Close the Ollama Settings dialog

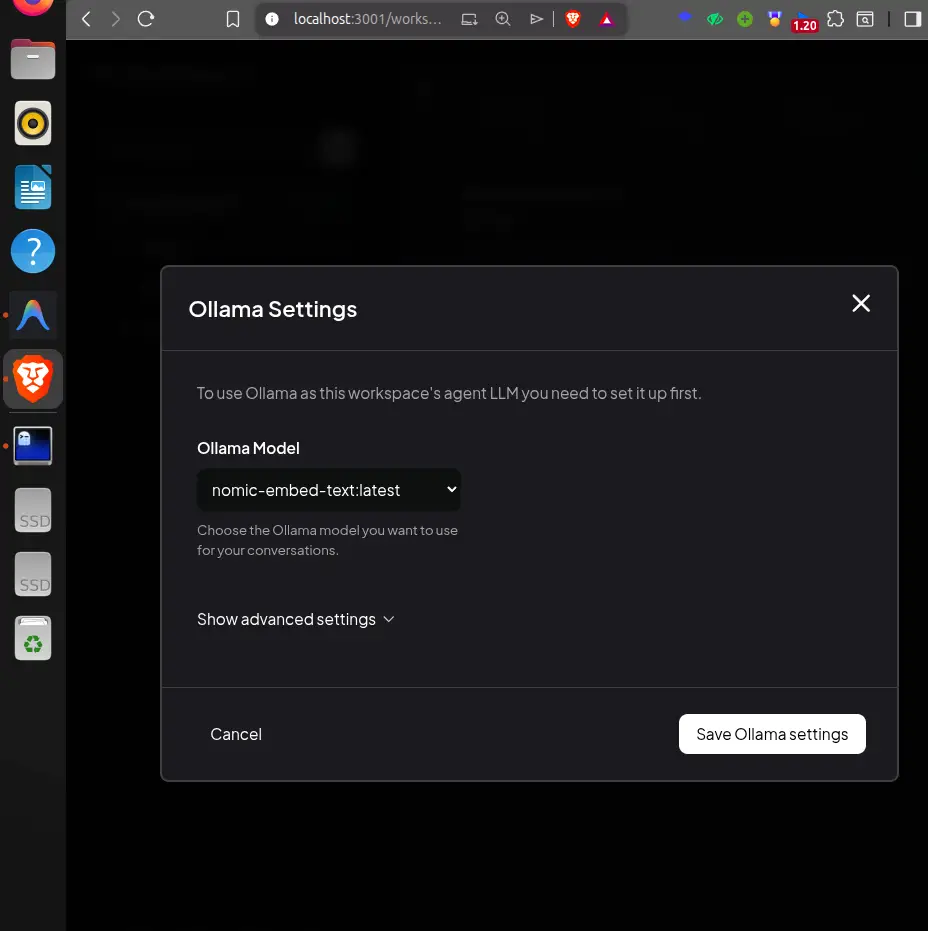coord(861,303)
